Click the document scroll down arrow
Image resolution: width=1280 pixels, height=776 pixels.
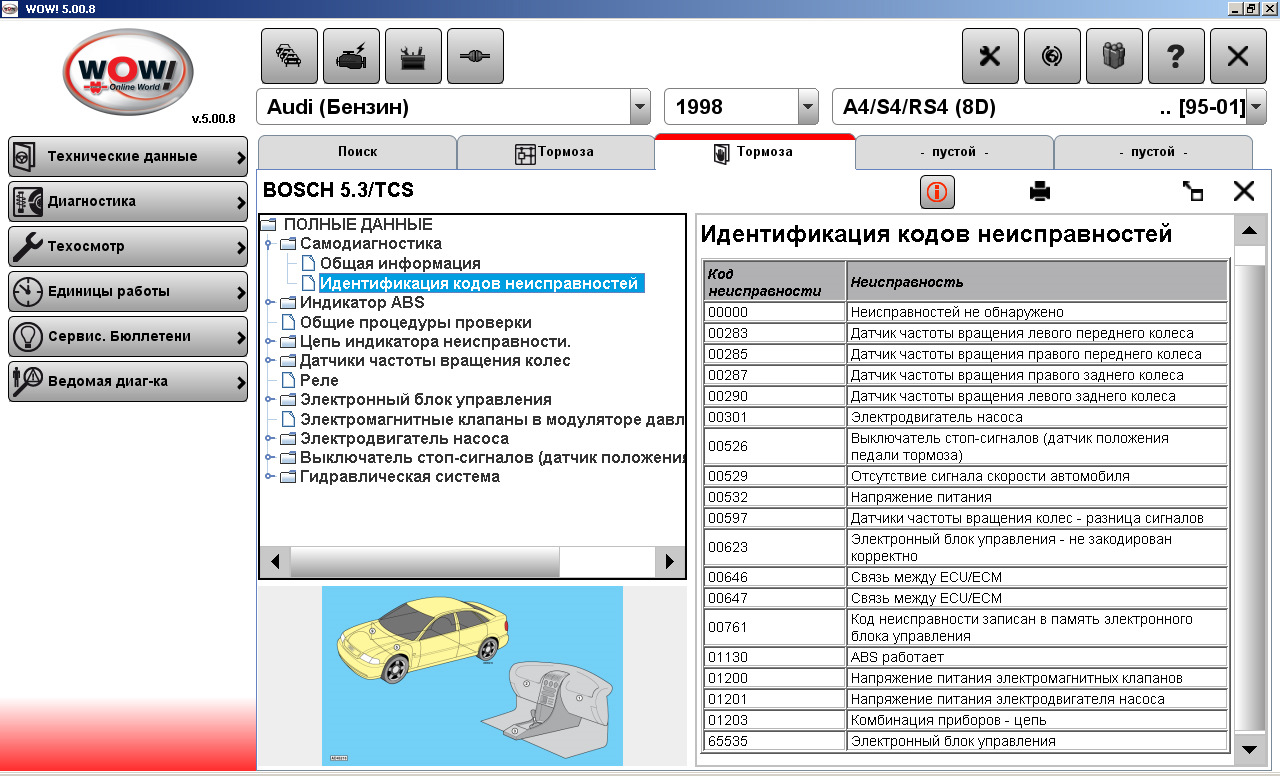pyautogui.click(x=1249, y=748)
